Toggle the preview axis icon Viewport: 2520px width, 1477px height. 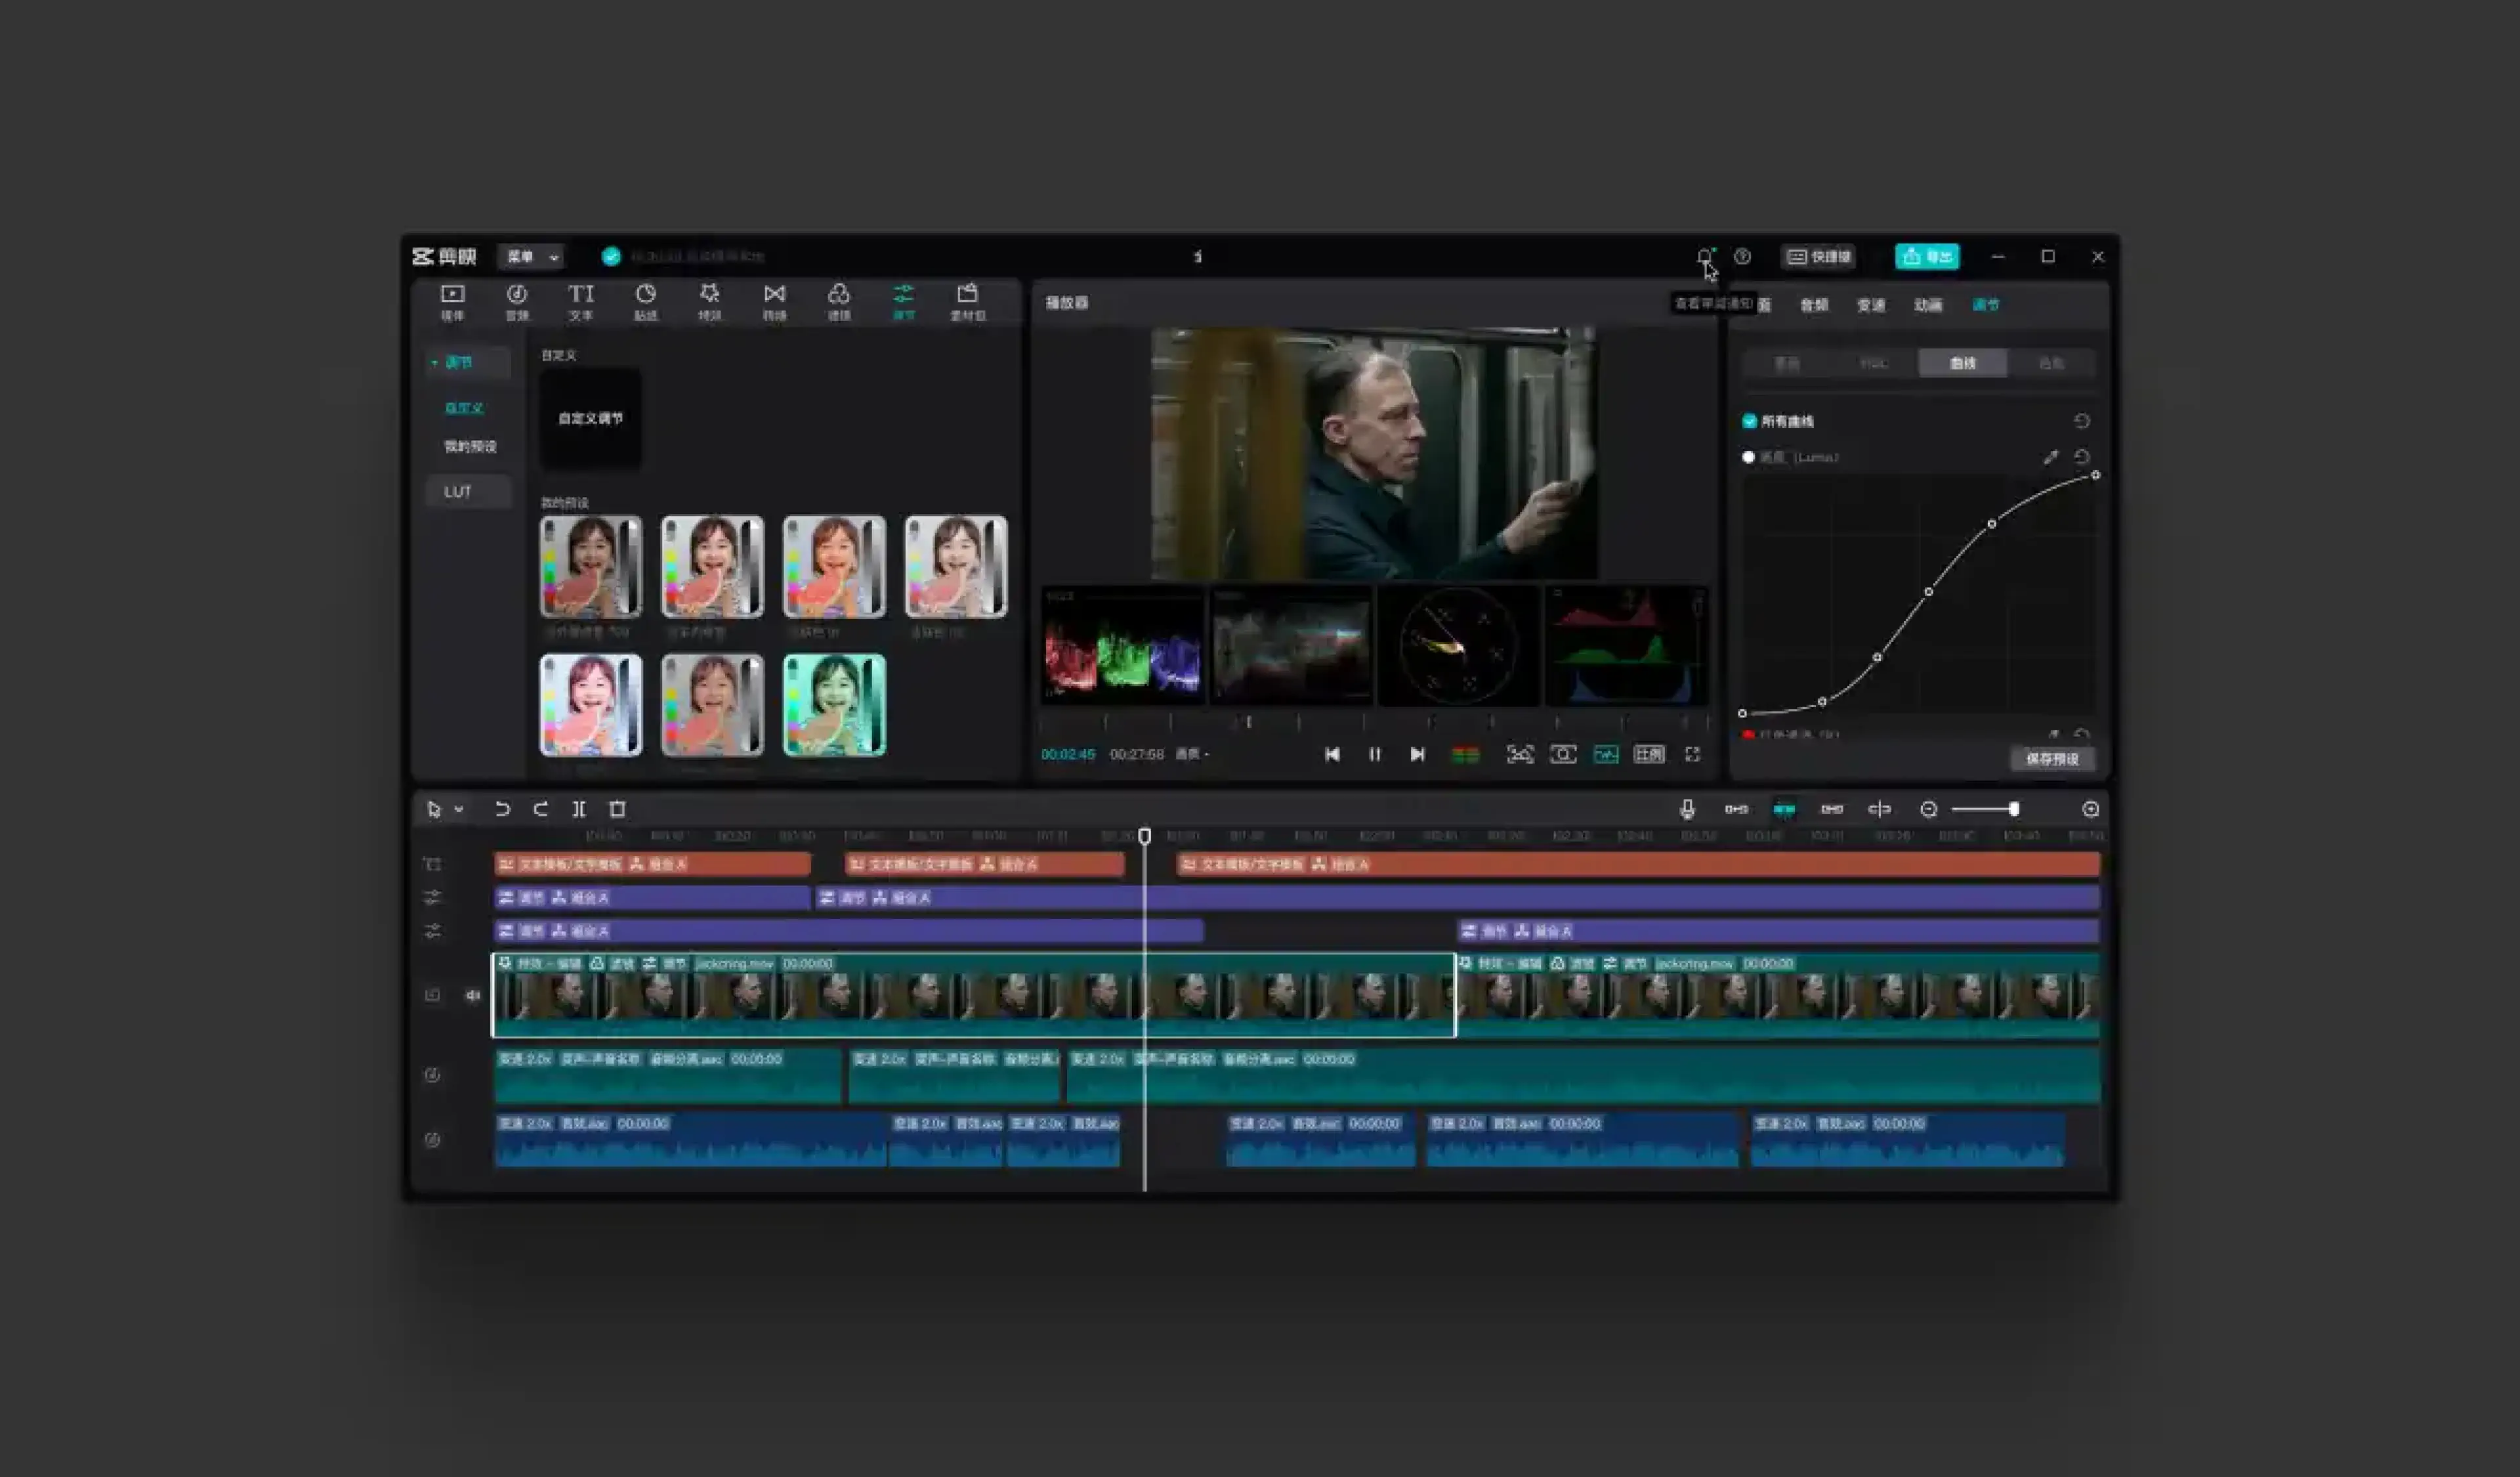coord(1879,809)
